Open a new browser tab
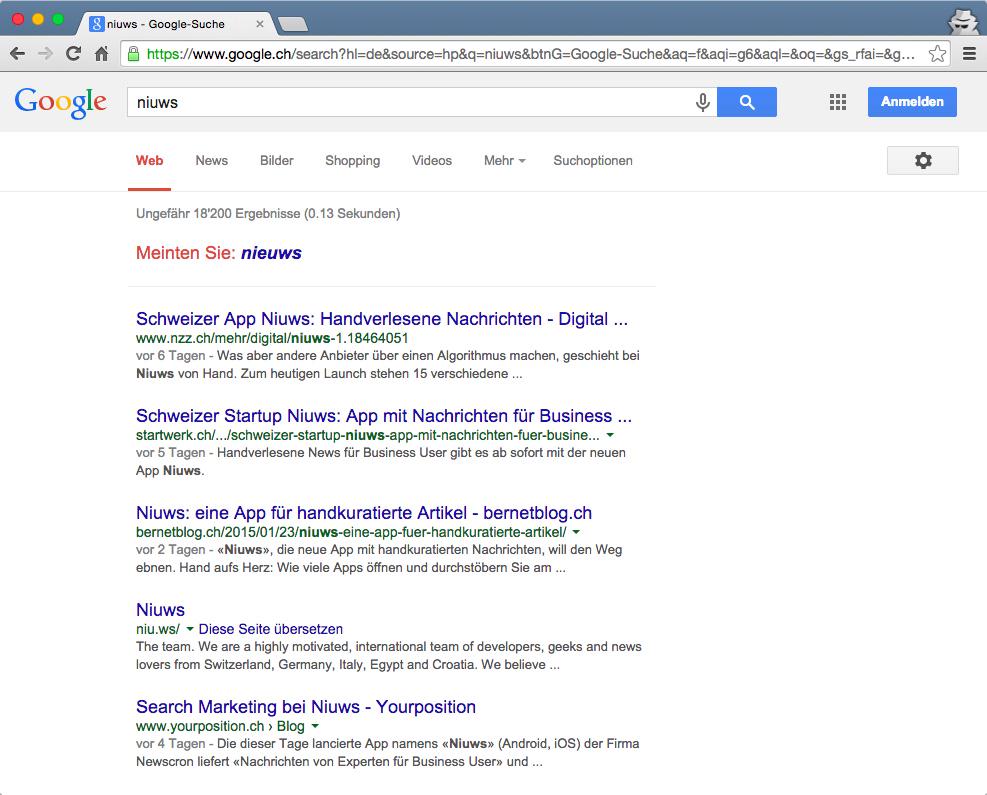This screenshot has height=795, width=987. pos(293,24)
